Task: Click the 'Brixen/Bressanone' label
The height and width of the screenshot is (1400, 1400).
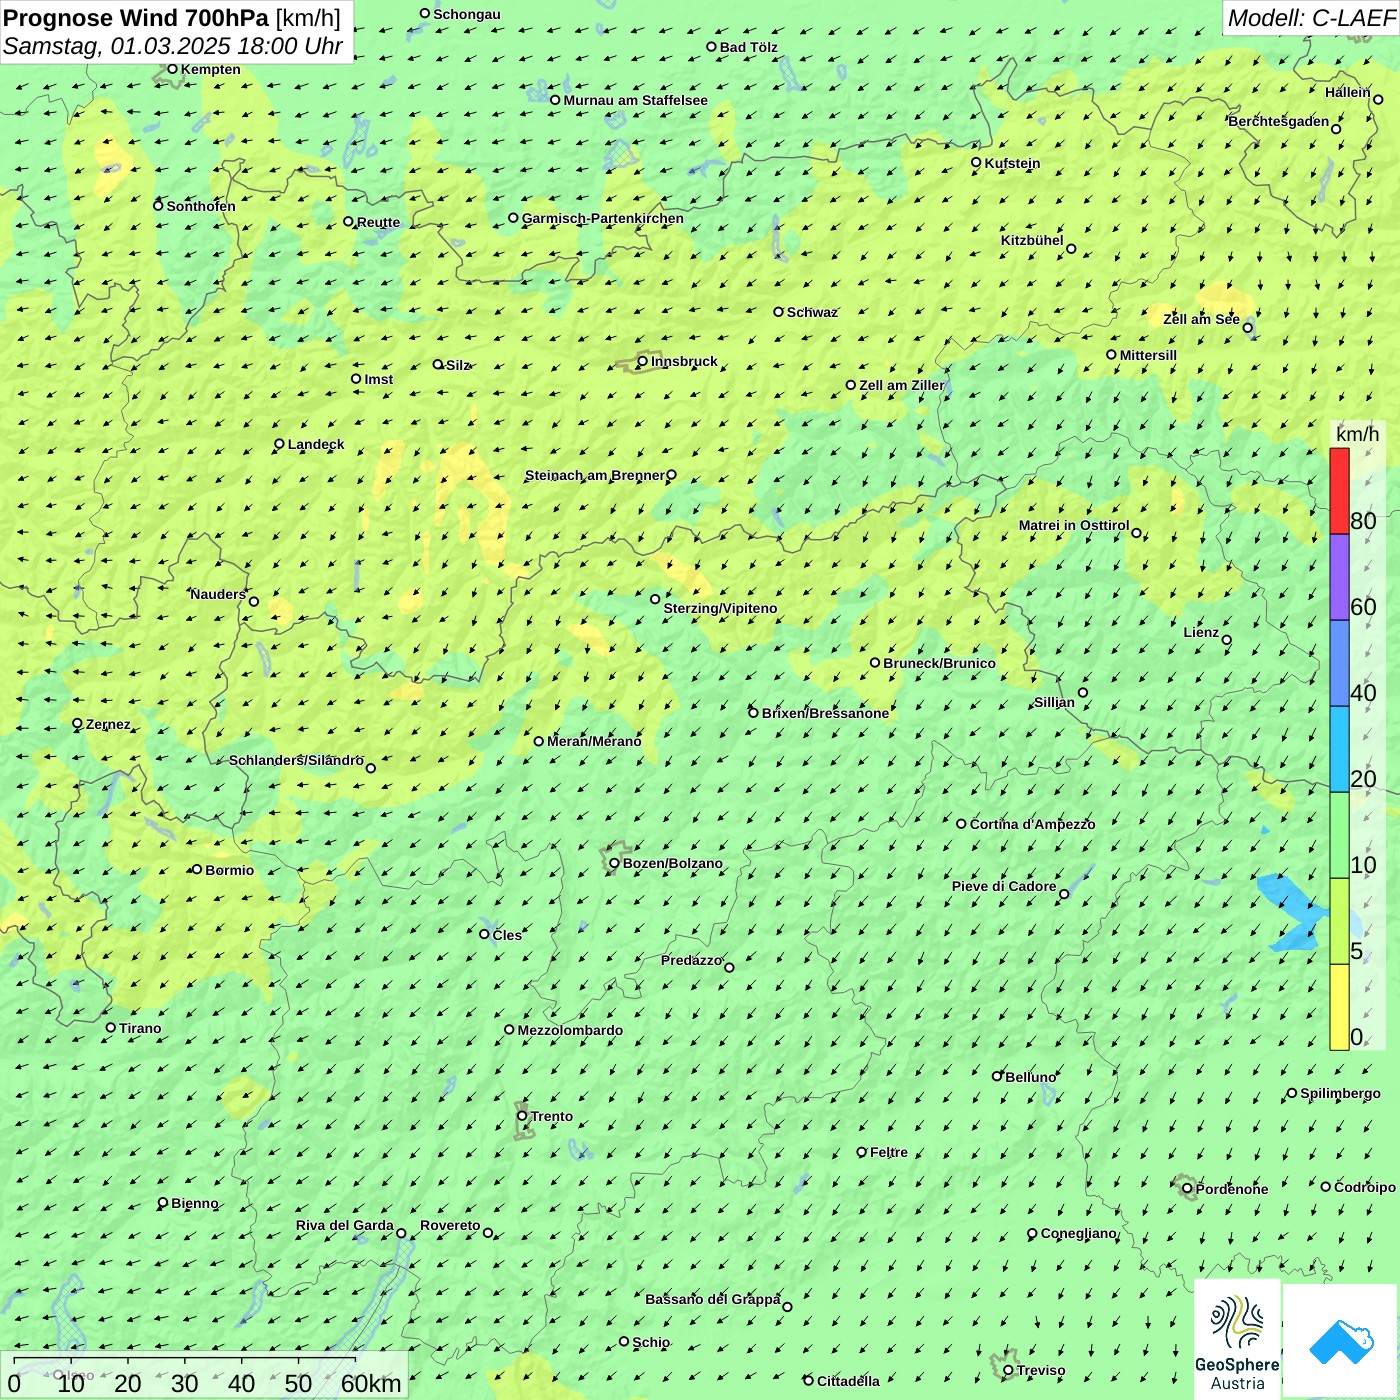Action: pyautogui.click(x=825, y=713)
